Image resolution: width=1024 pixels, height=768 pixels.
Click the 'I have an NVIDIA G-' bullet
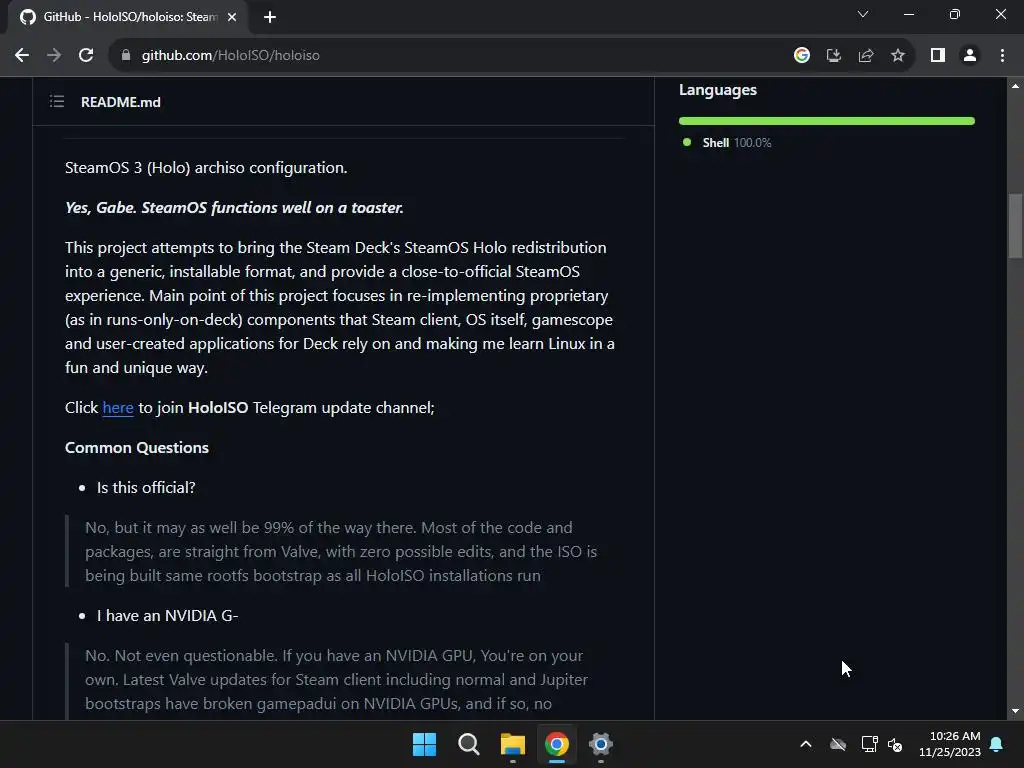click(x=167, y=616)
